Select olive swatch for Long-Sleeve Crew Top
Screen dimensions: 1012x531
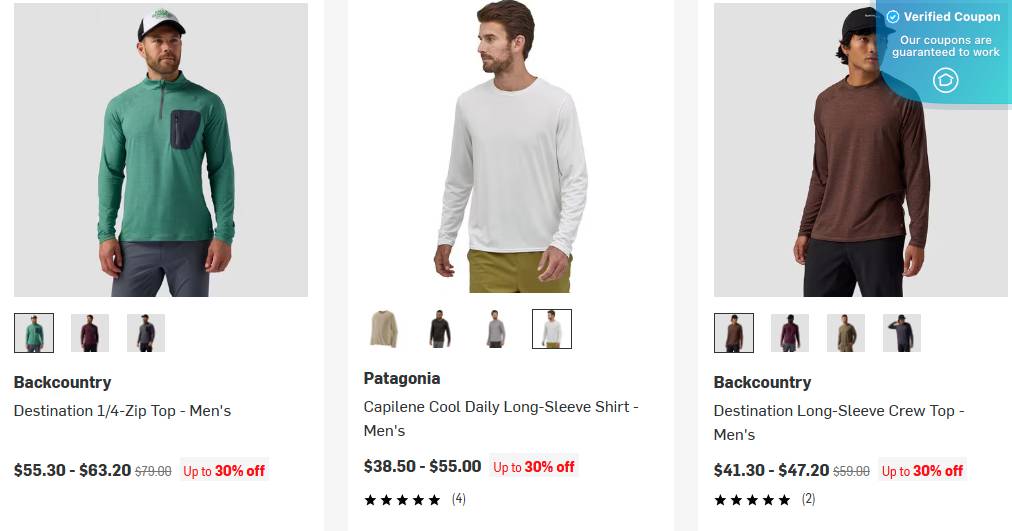pyautogui.click(x=846, y=333)
